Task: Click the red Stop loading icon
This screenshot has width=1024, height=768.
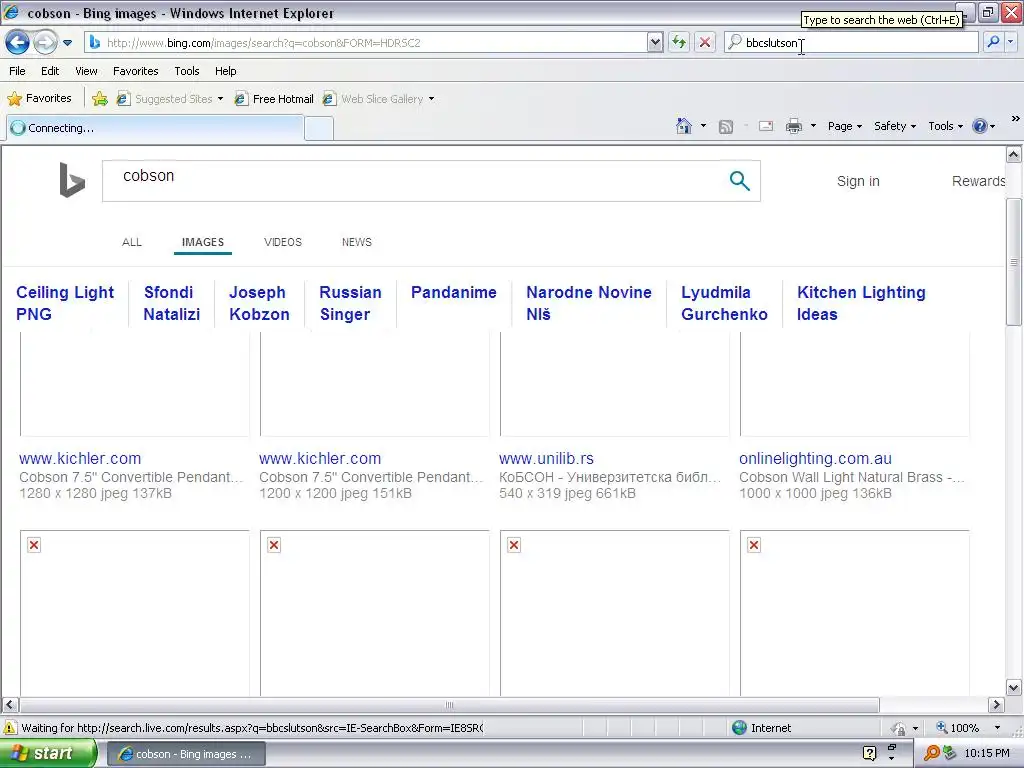Action: tap(705, 42)
